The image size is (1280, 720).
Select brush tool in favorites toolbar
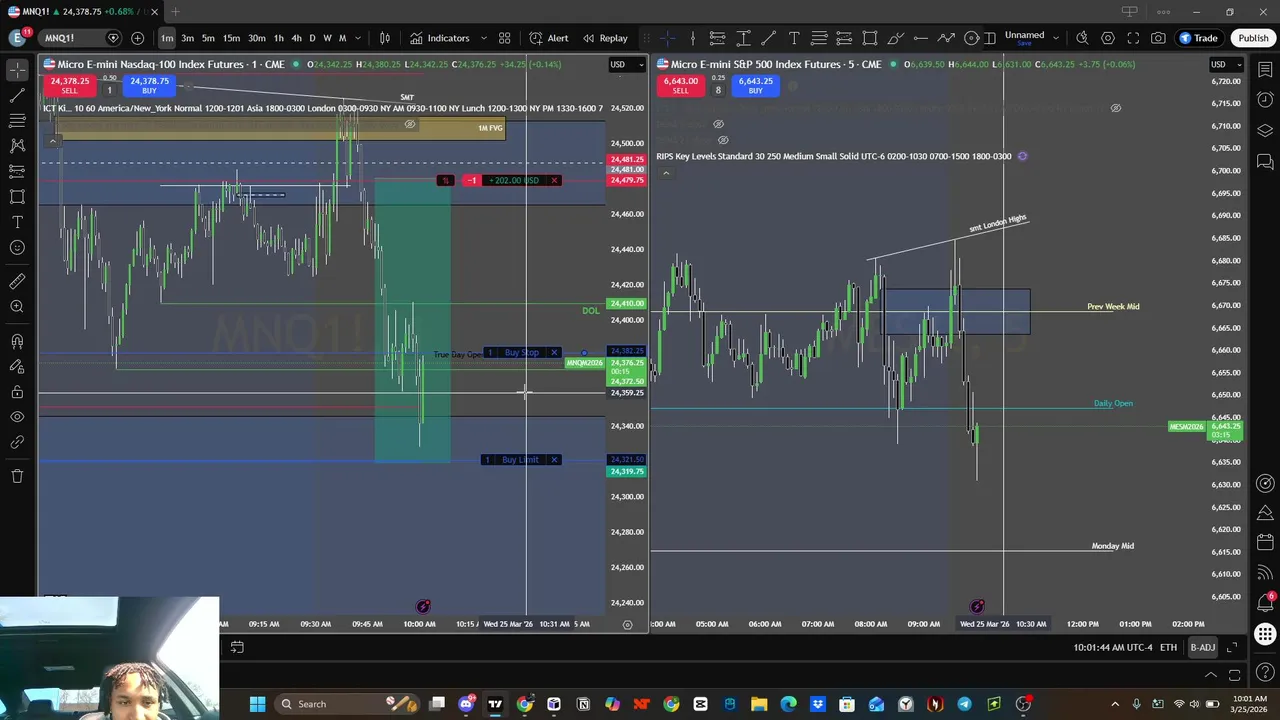[895, 38]
